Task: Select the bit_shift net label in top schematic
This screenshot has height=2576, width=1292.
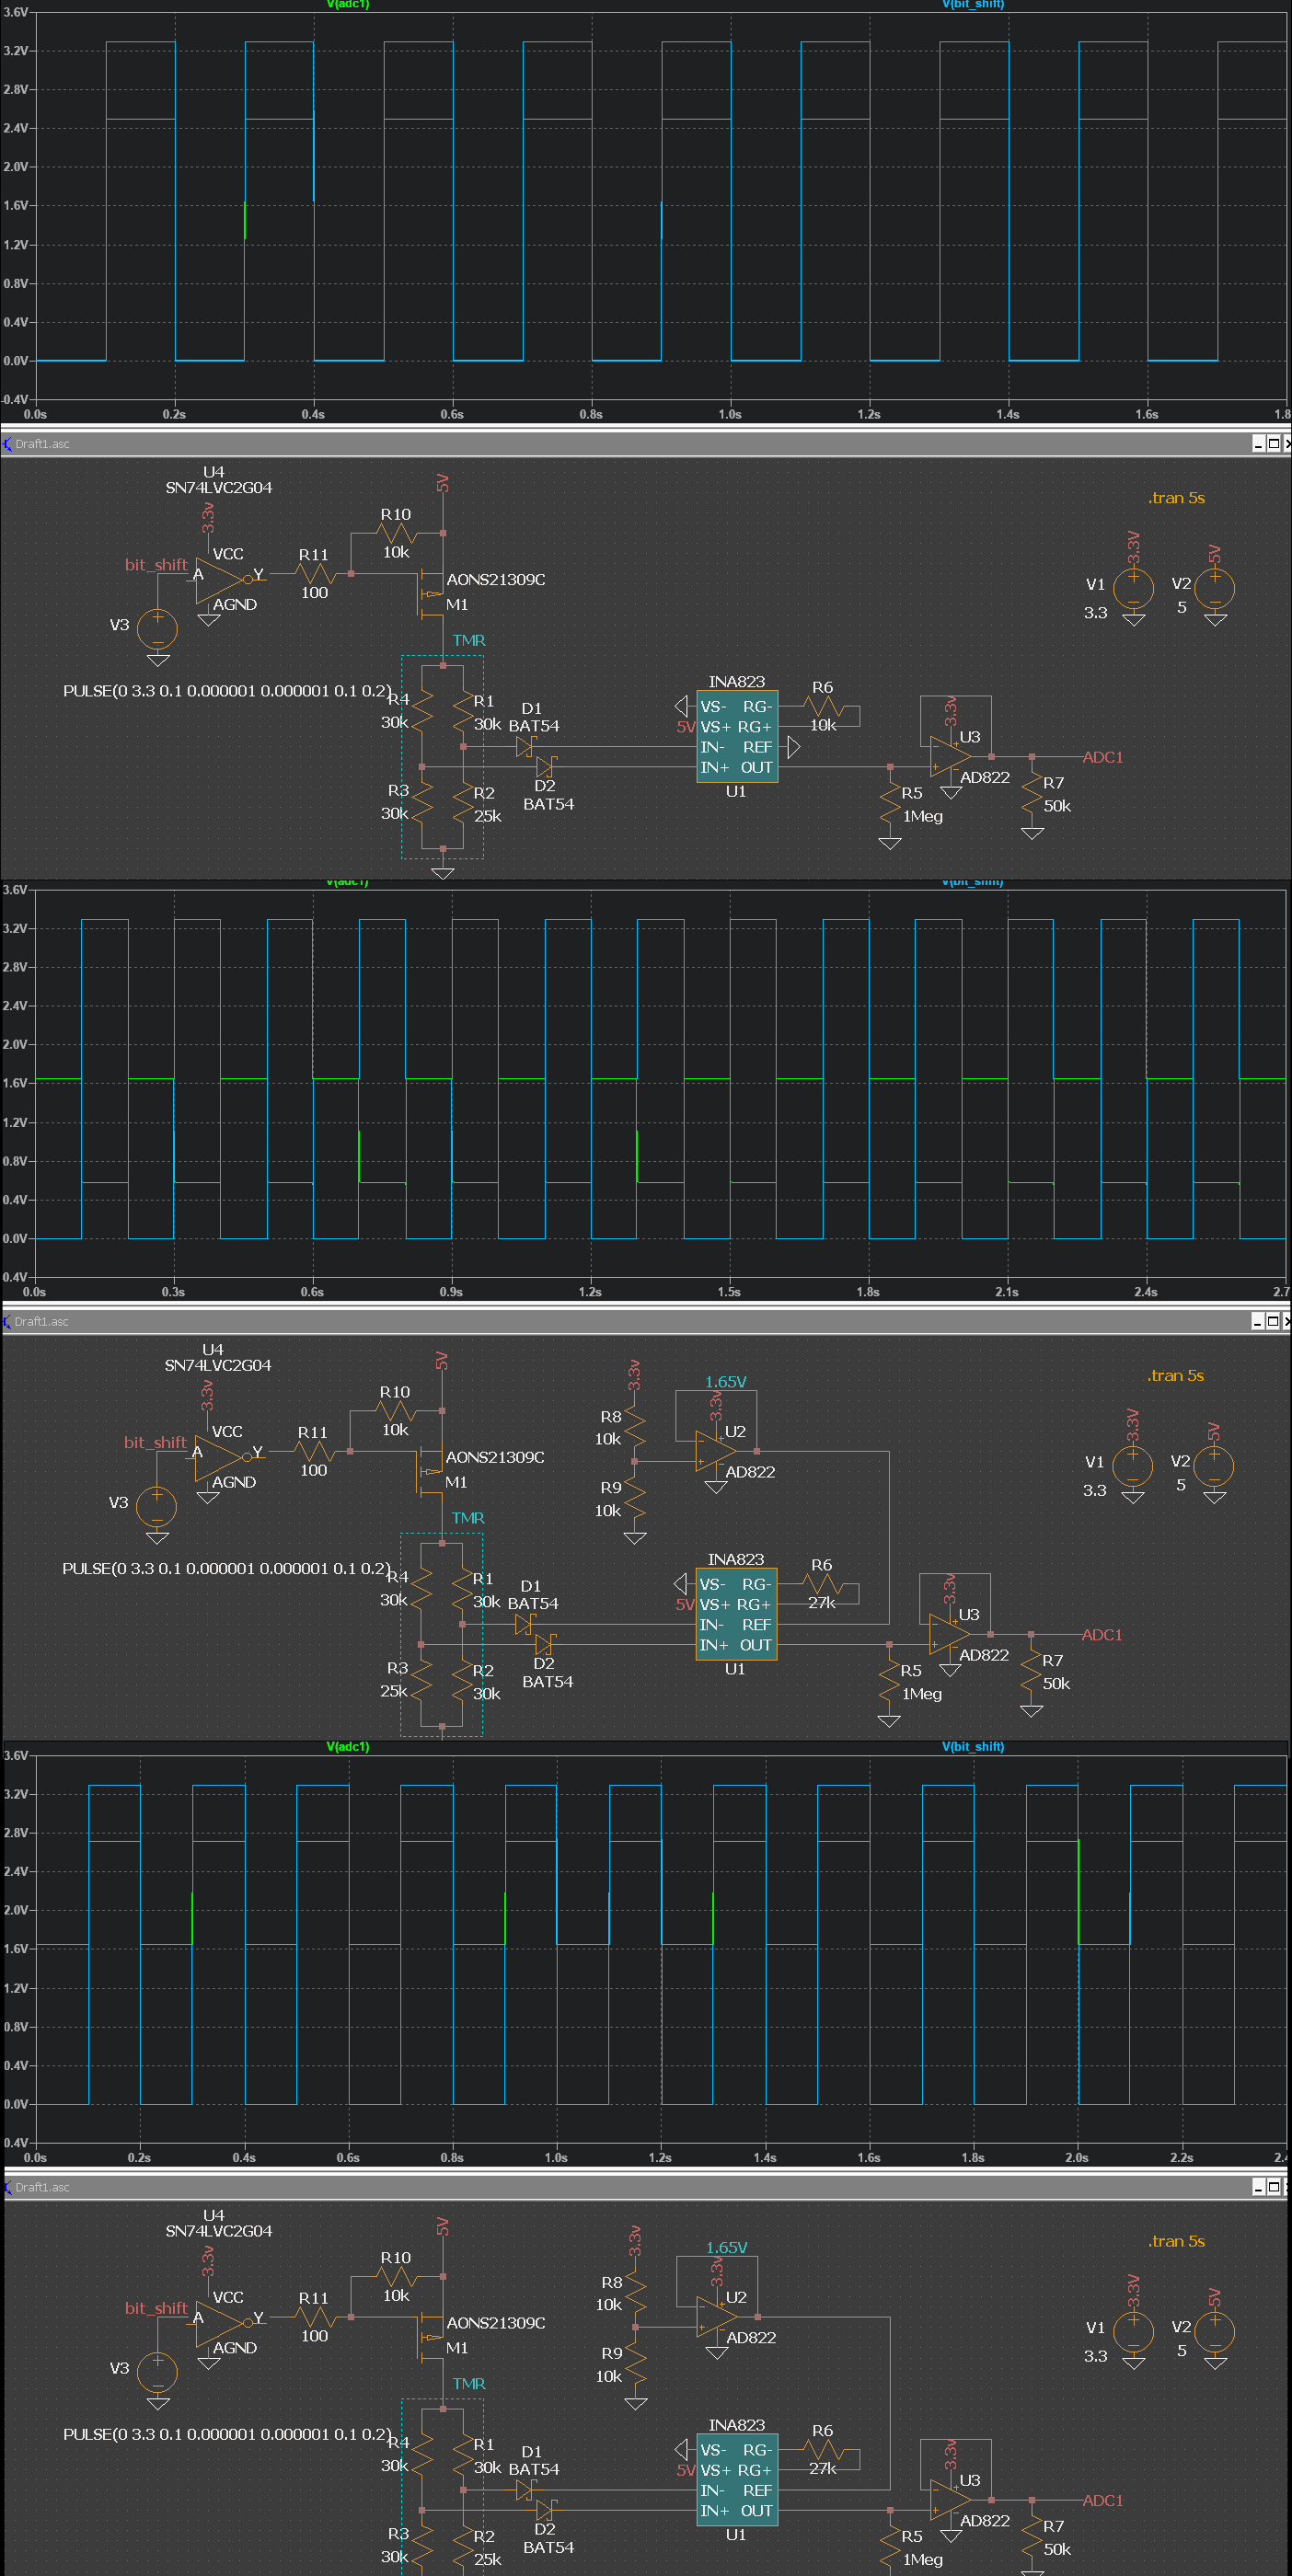Action: (156, 565)
